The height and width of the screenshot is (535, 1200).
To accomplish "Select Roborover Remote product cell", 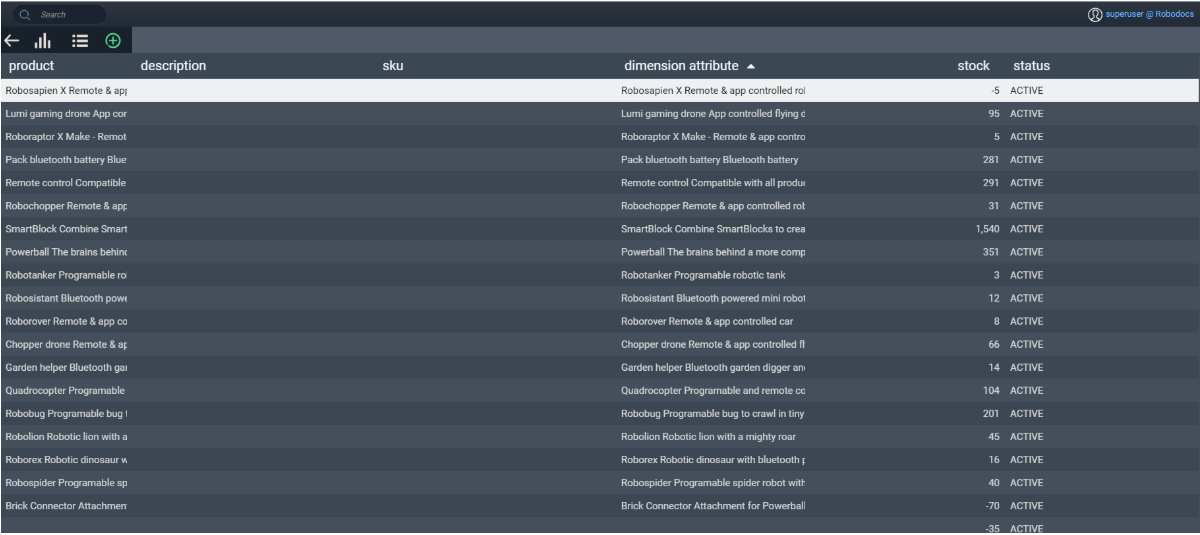I will click(66, 321).
